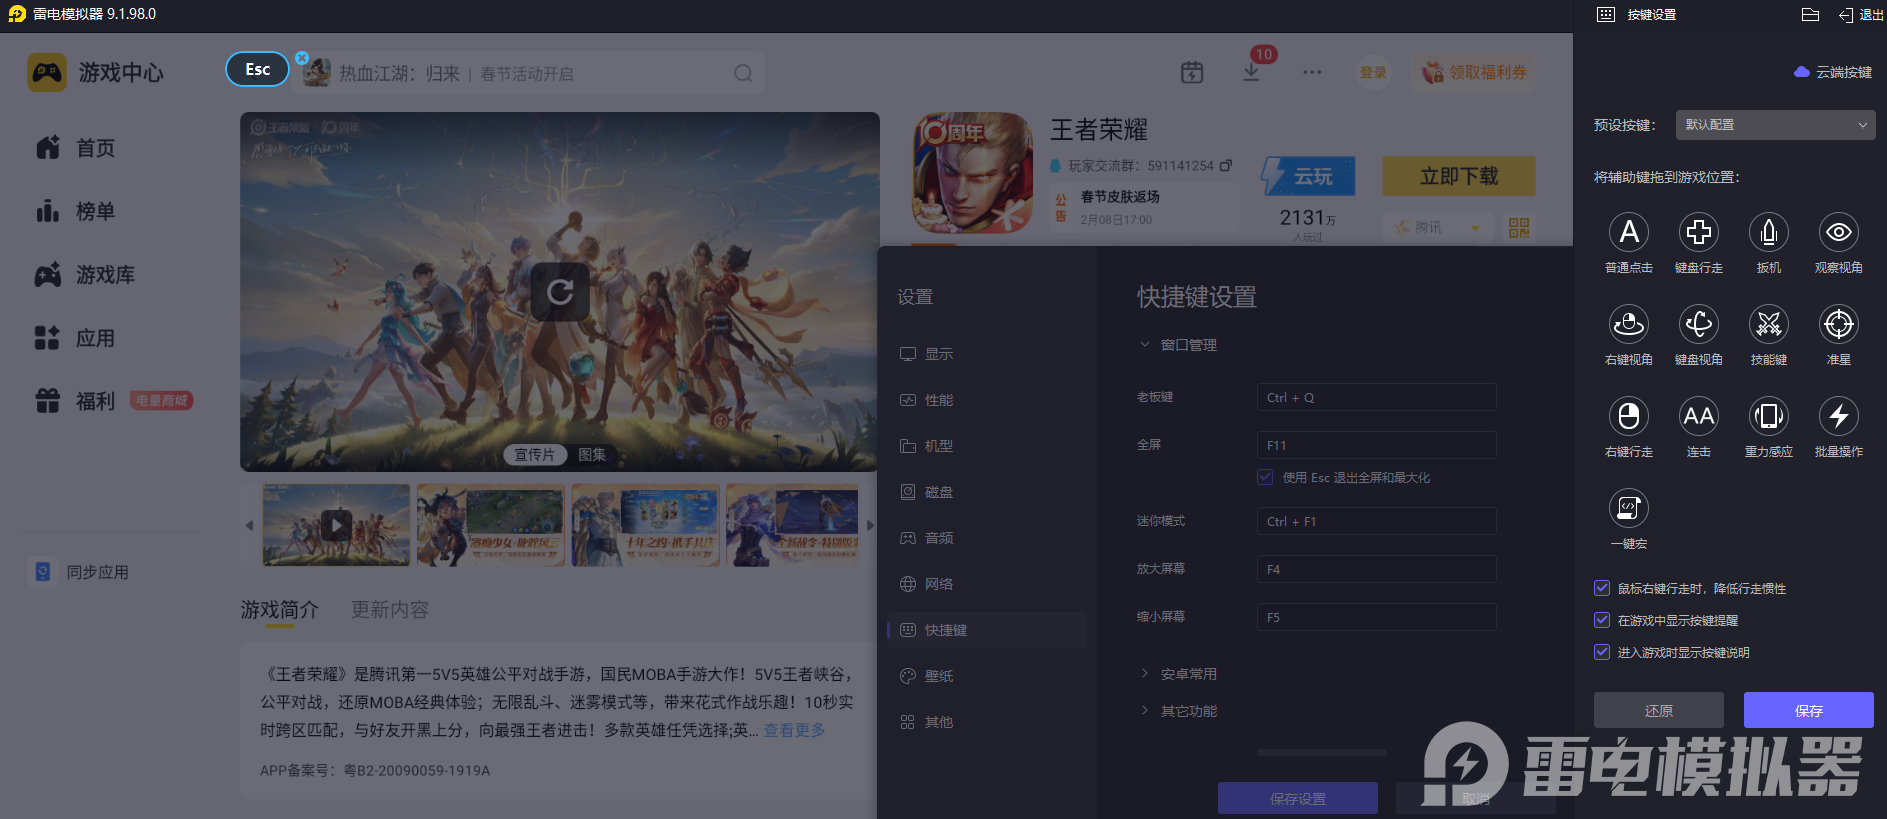
Task: Open 同步应用 in the sidebar
Action: pyautogui.click(x=81, y=572)
